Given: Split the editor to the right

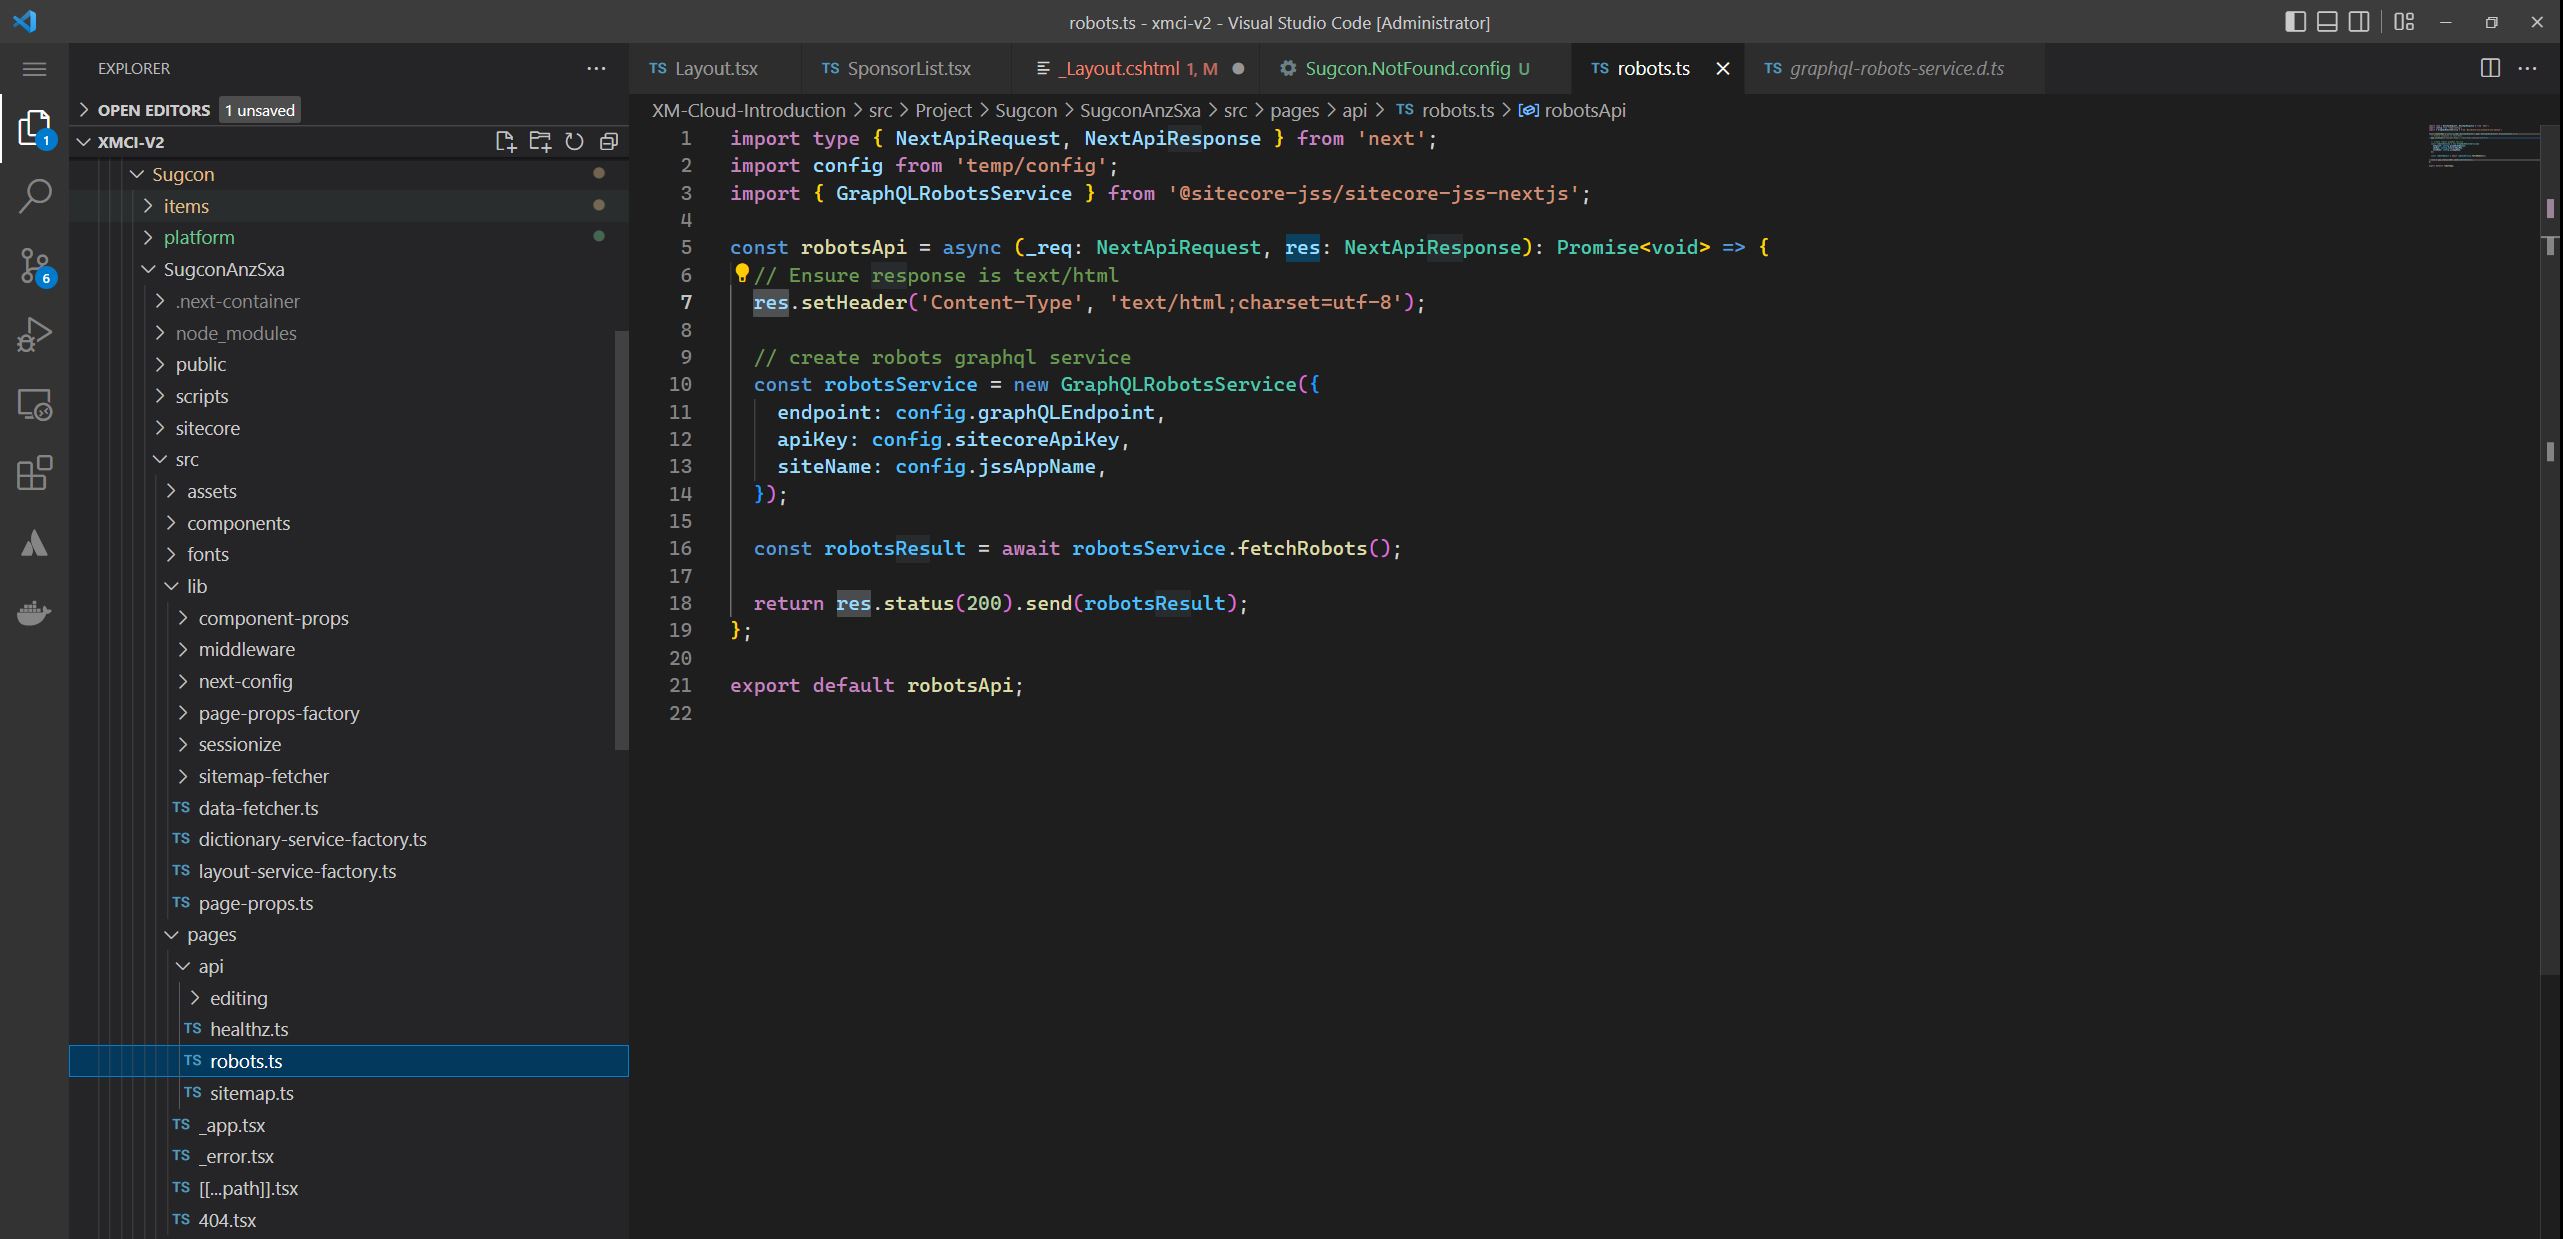Looking at the screenshot, I should click(x=2490, y=68).
